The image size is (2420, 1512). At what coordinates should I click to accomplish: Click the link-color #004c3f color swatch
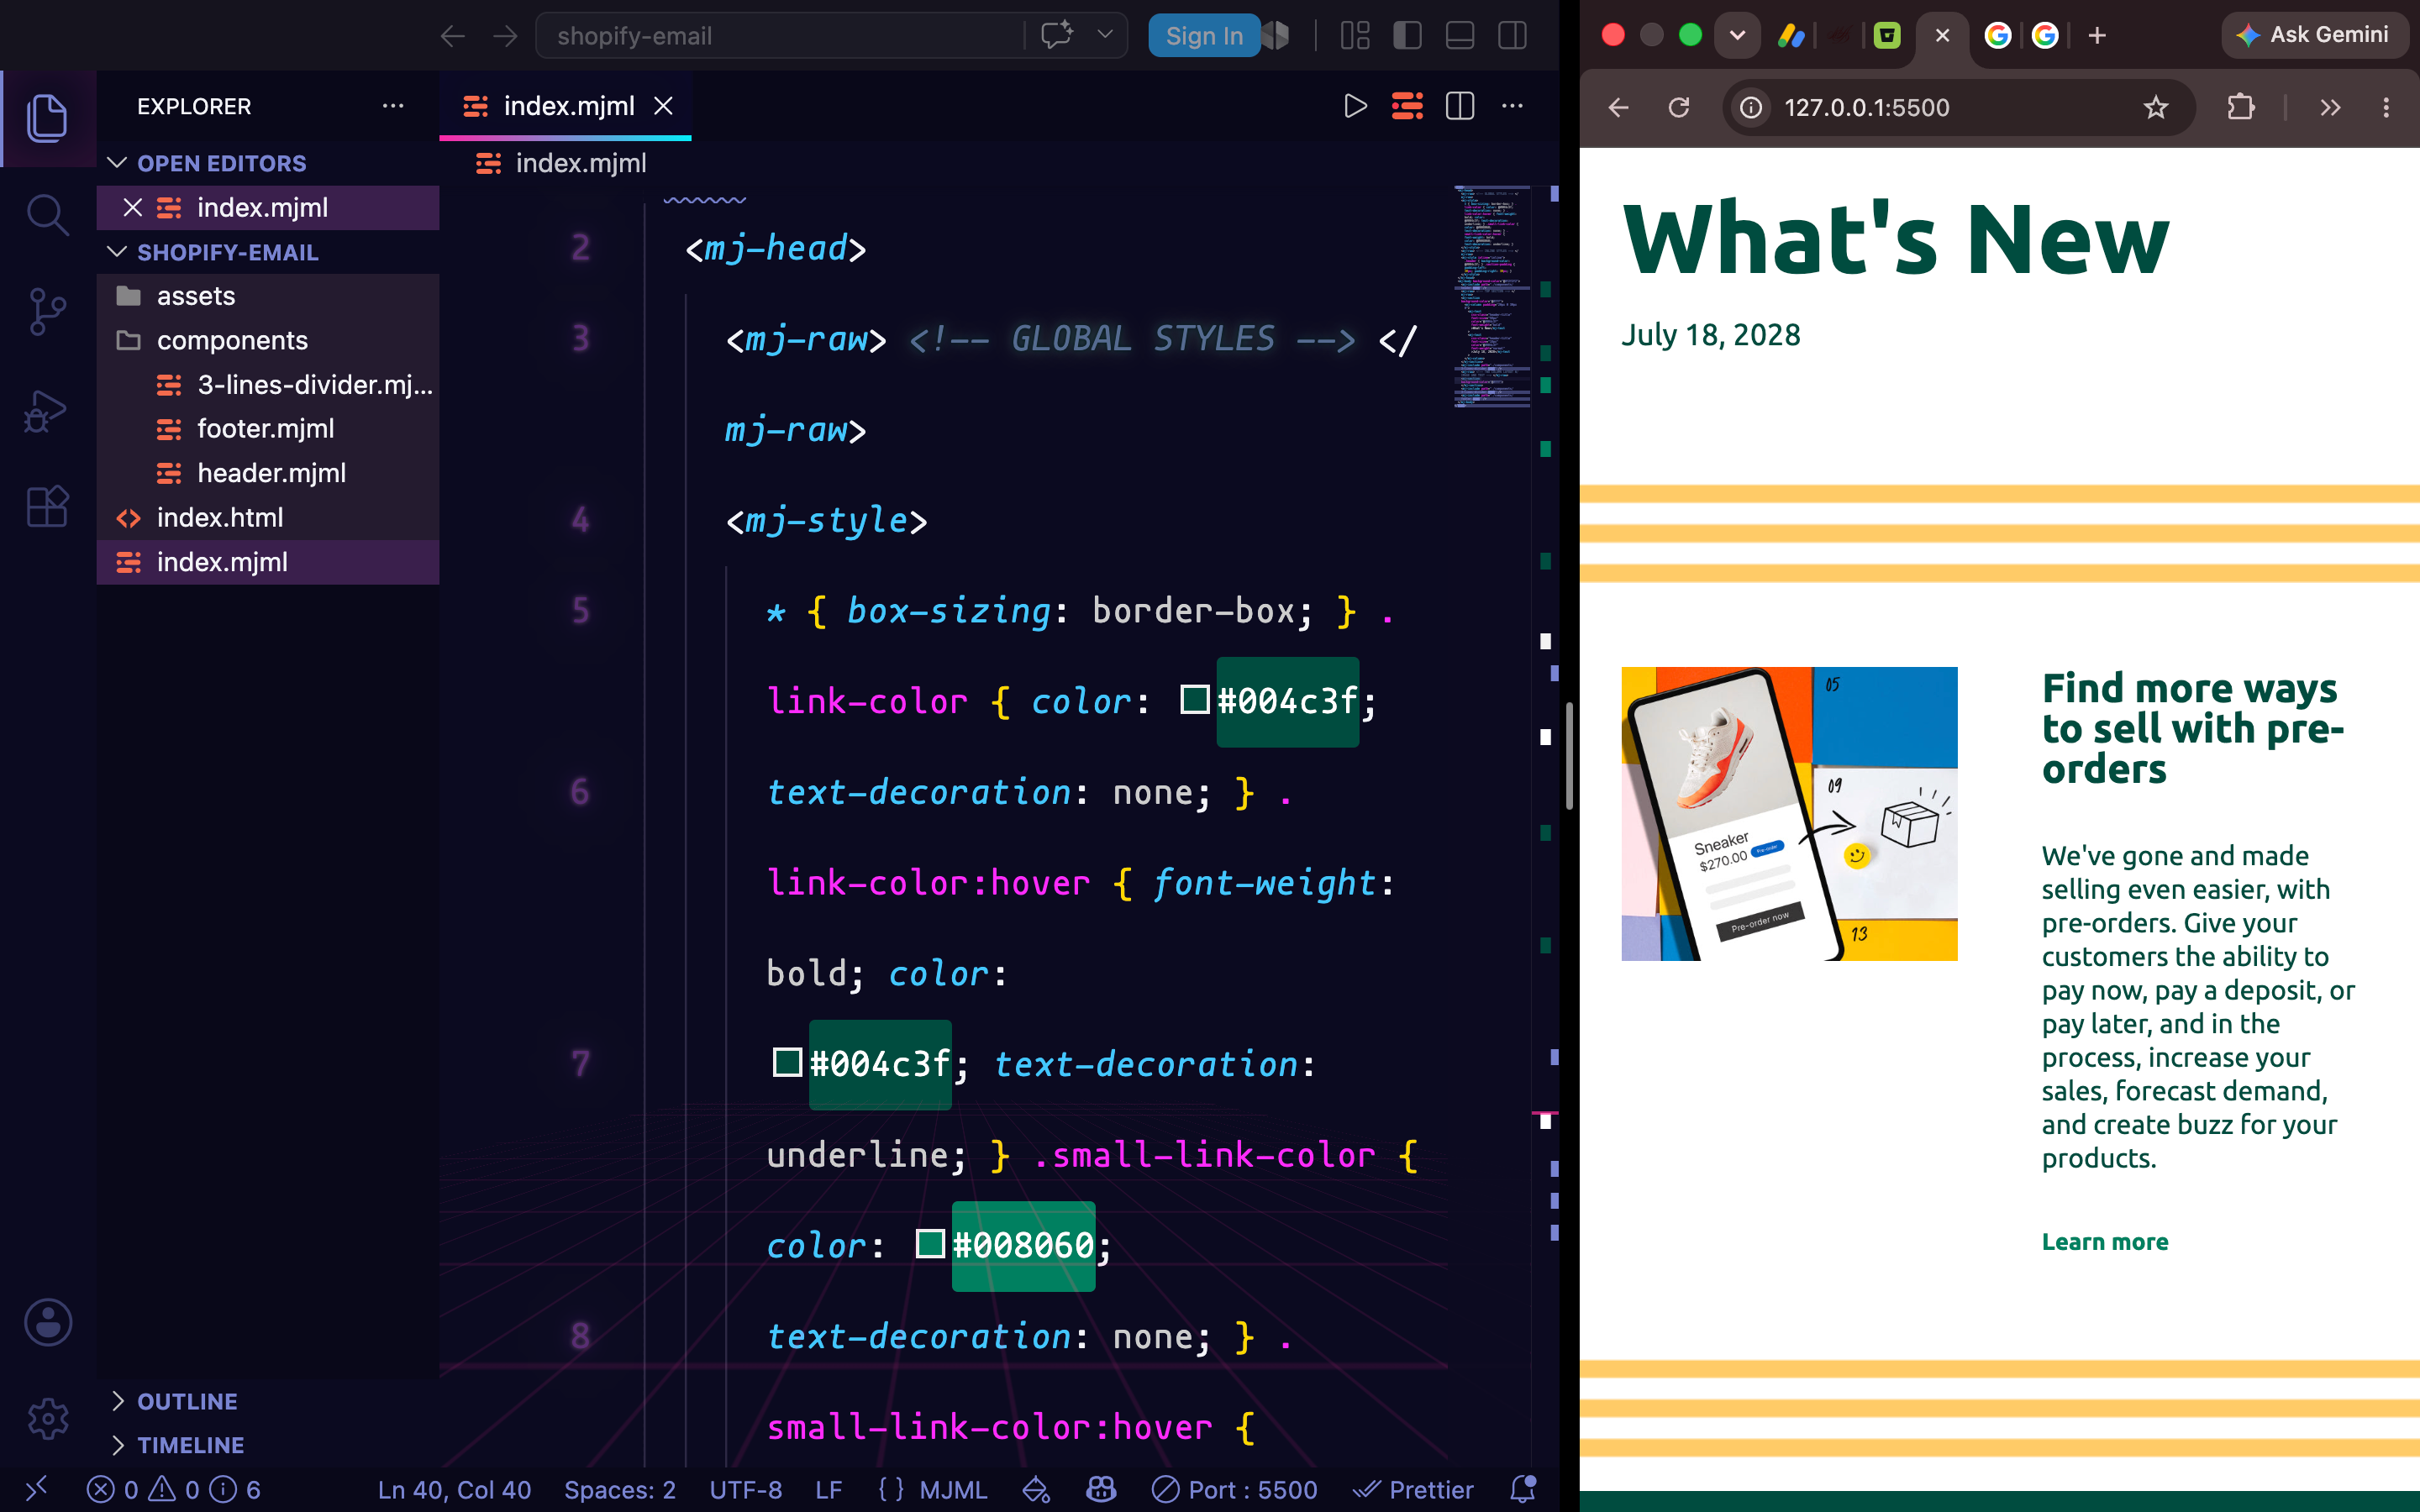coord(1195,700)
